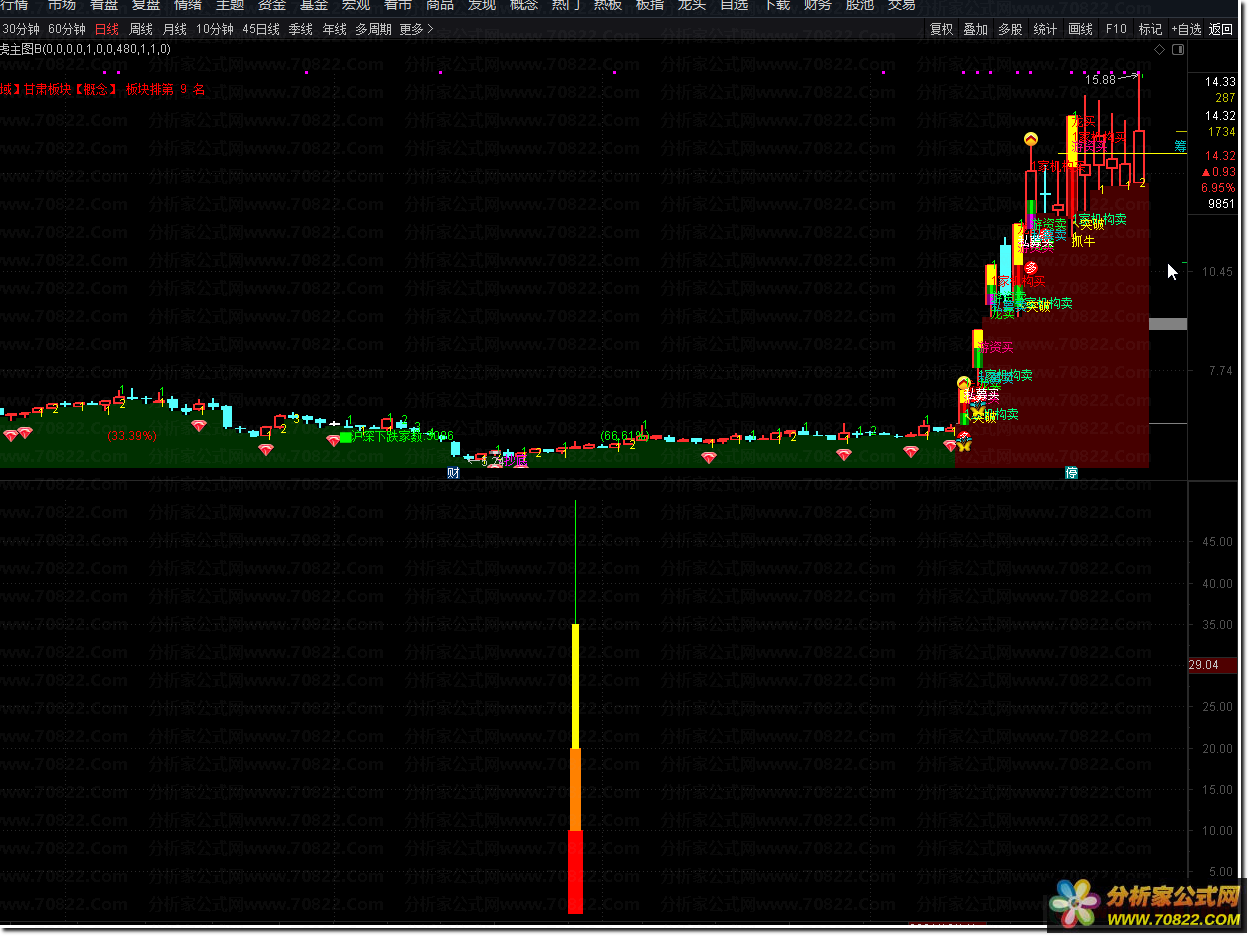
Task: Click the 9851 value on price axis
Action: [x=1222, y=204]
